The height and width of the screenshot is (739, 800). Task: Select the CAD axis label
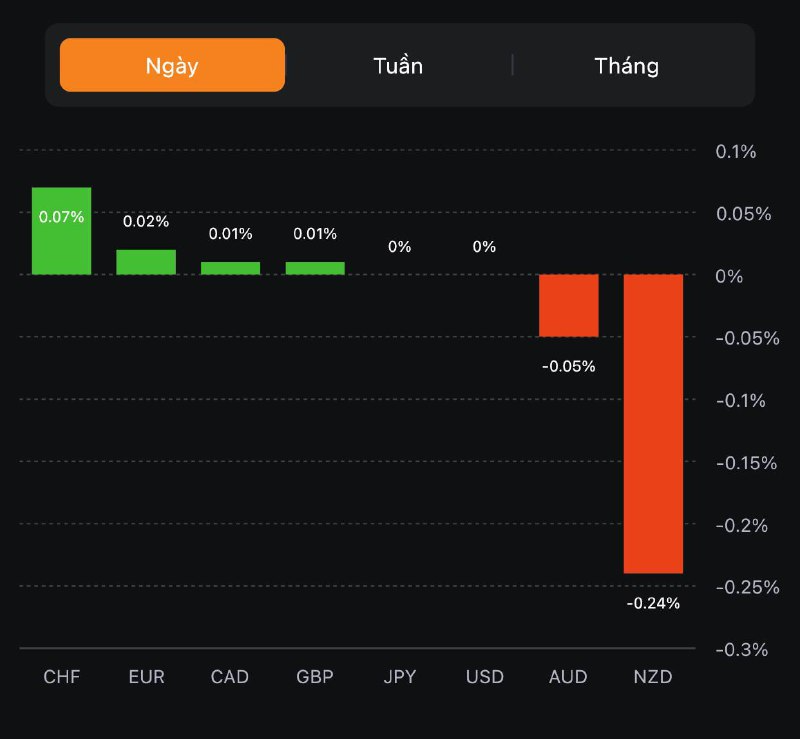230,677
